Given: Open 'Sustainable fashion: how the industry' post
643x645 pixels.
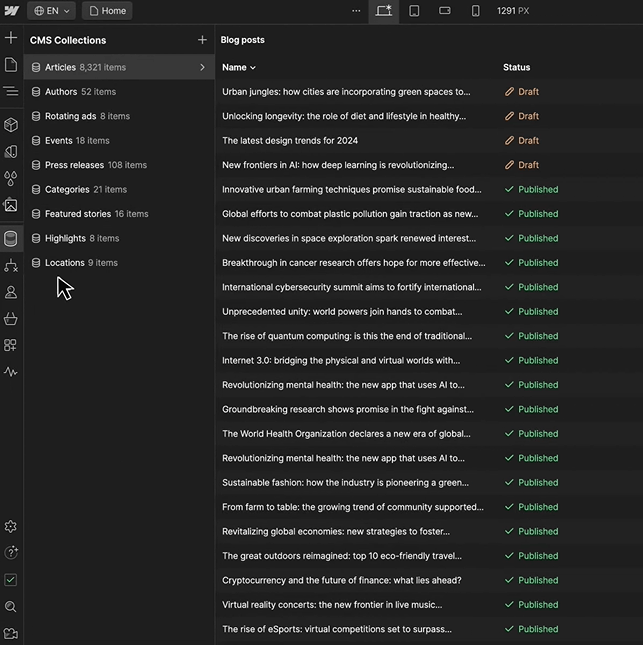Looking at the screenshot, I should click(346, 483).
